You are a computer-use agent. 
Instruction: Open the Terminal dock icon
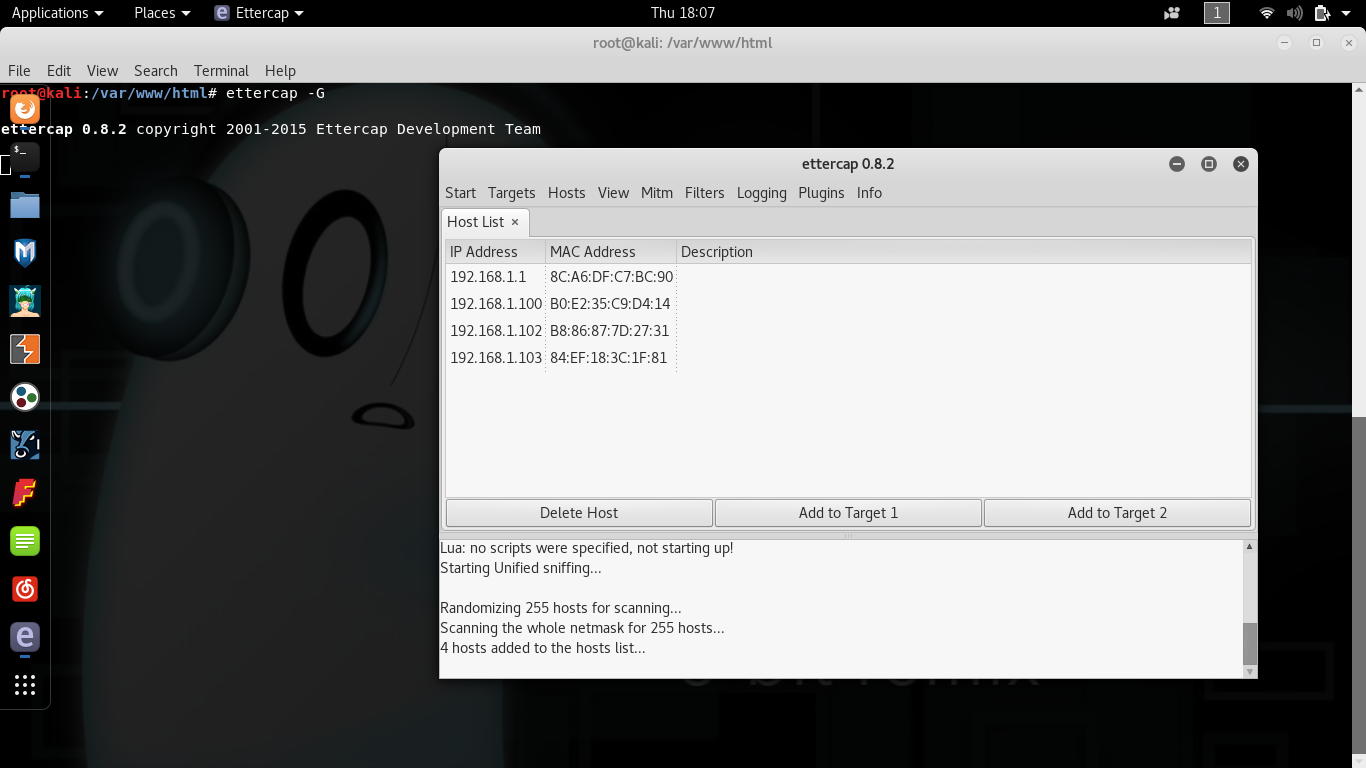coord(25,156)
